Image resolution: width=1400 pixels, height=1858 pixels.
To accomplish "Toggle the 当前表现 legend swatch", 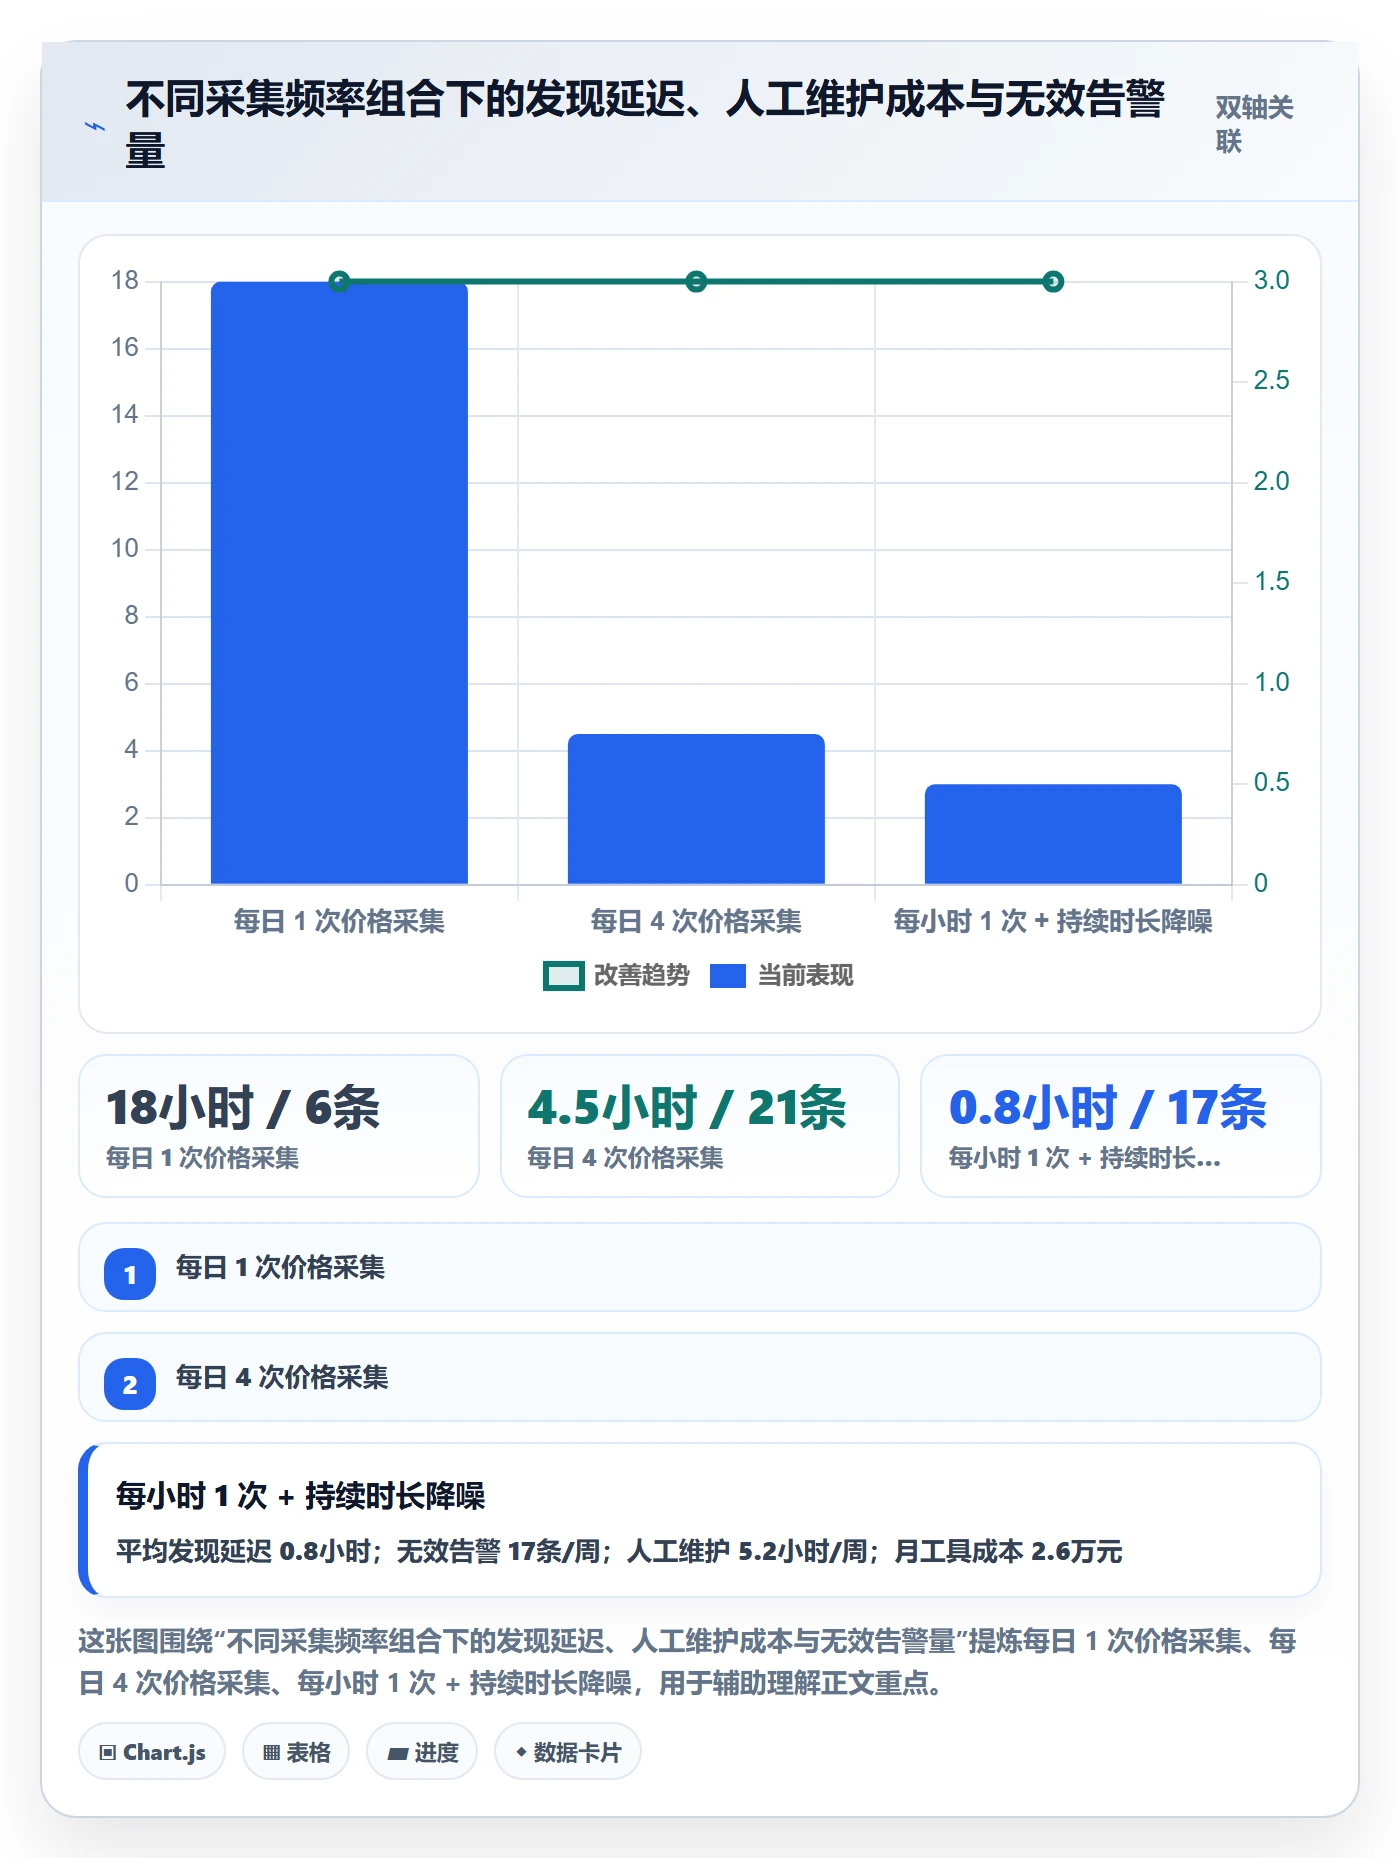I will pyautogui.click(x=728, y=976).
